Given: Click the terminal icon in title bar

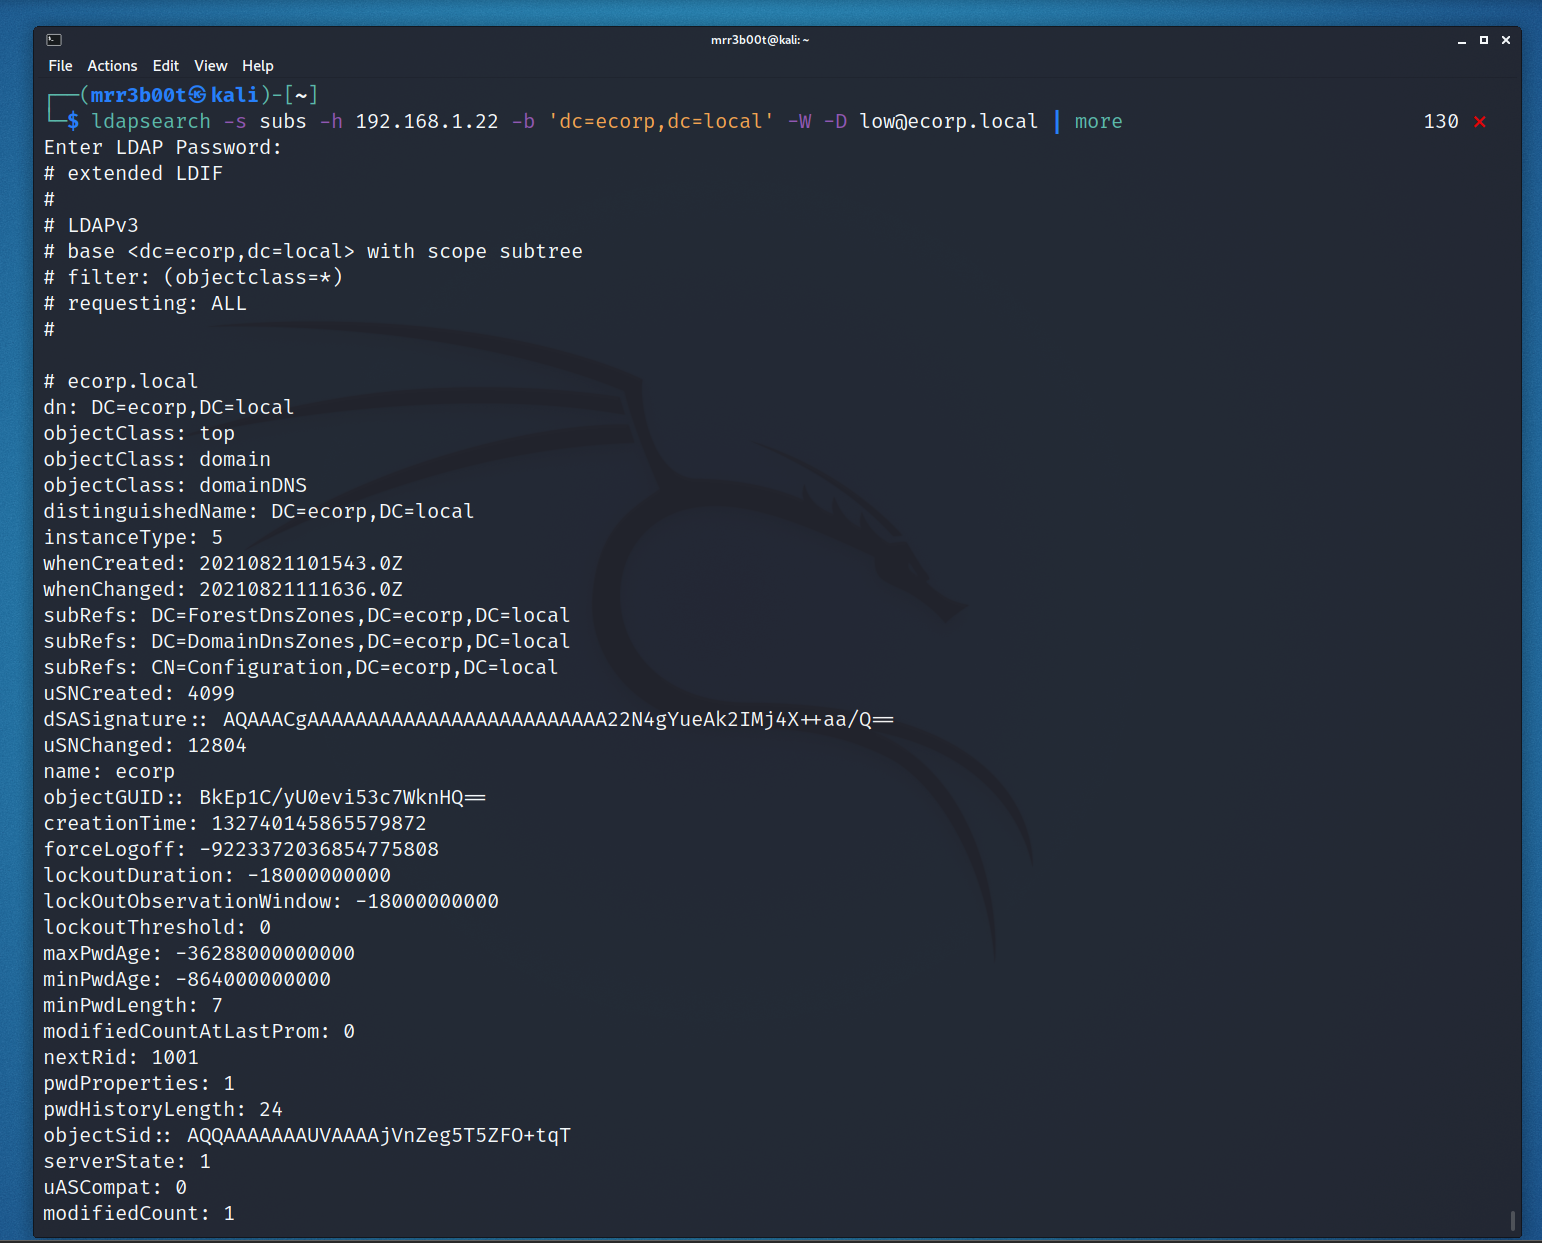Looking at the screenshot, I should [x=54, y=40].
